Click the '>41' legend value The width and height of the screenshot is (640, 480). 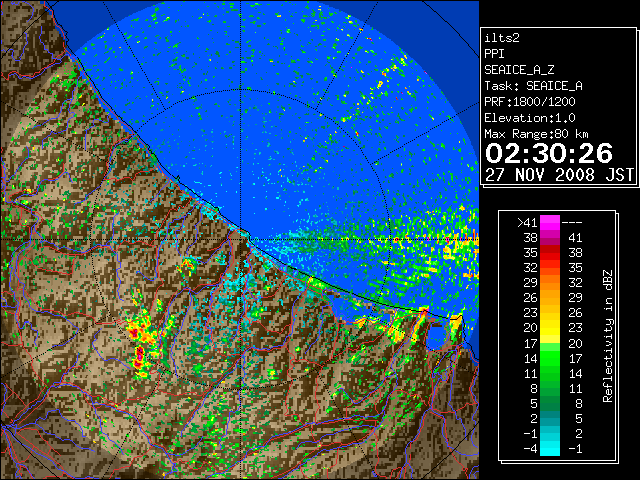[x=527, y=223]
